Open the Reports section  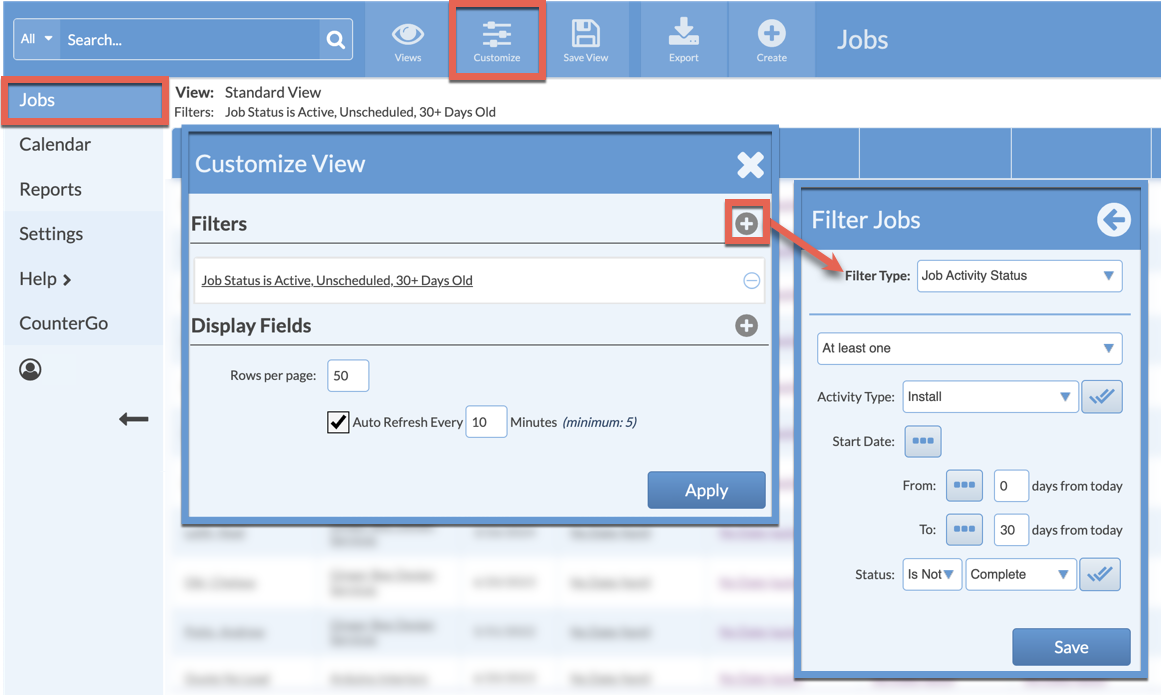(51, 189)
